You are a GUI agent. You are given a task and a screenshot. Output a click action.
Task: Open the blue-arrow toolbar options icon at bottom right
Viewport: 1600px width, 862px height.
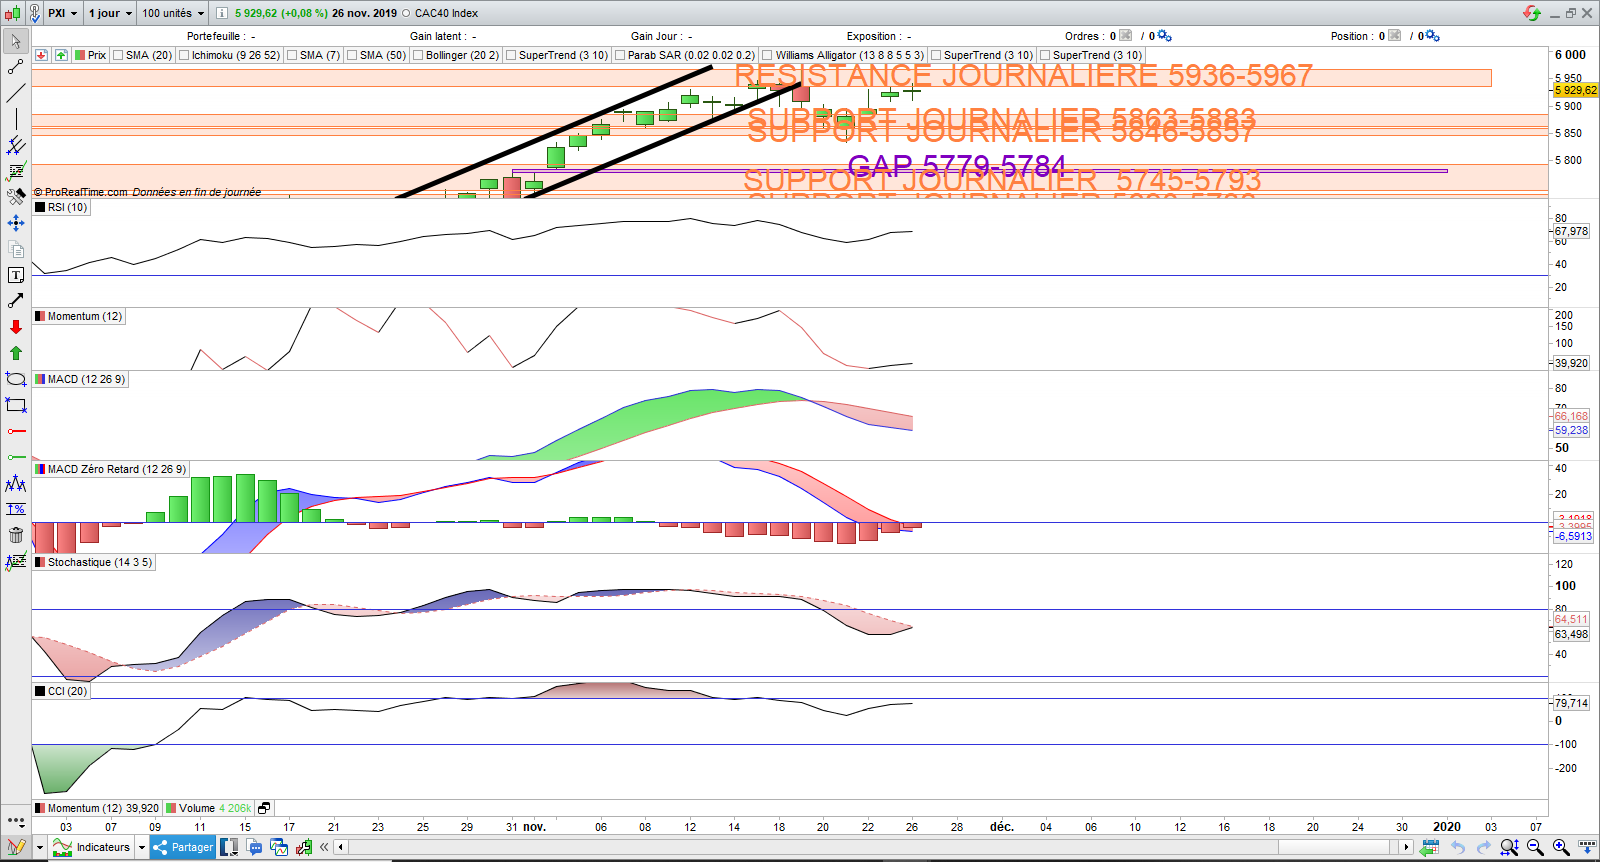1587,847
